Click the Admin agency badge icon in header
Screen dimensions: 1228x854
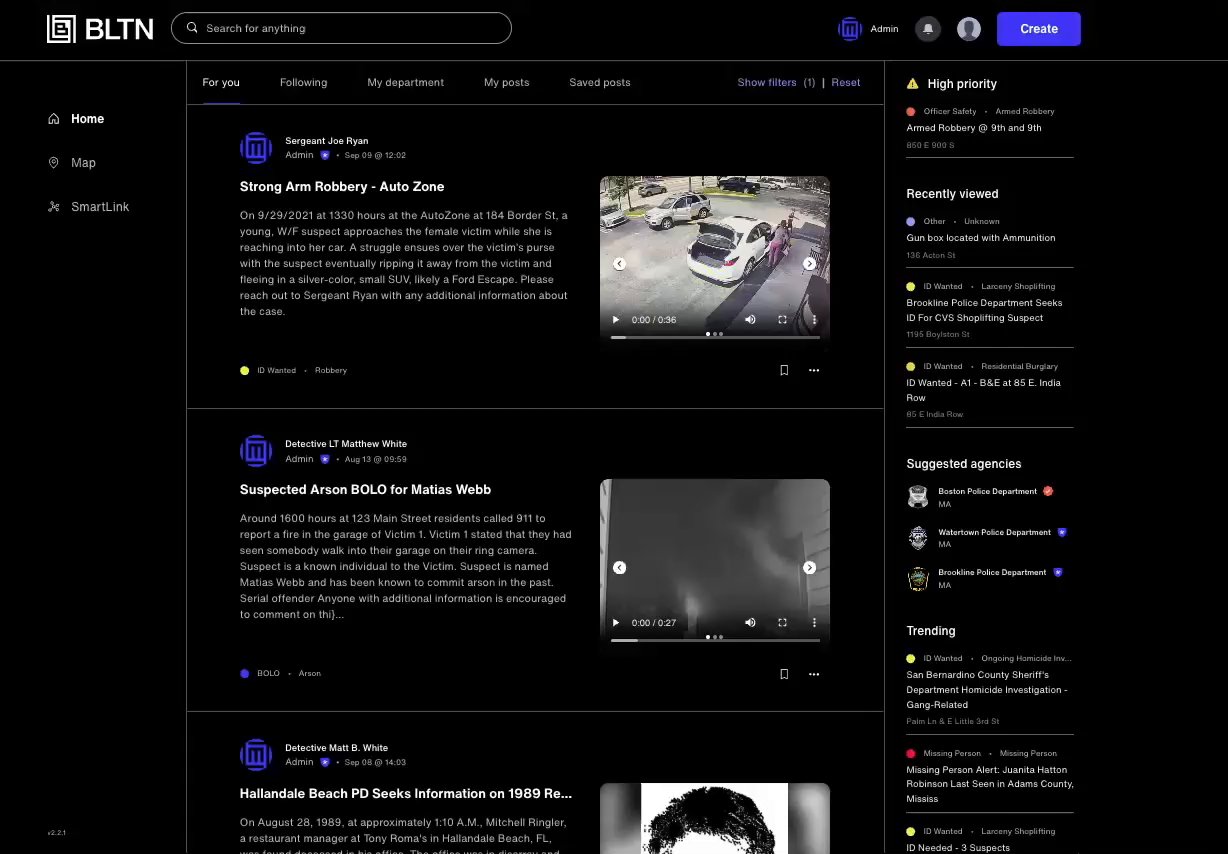[850, 29]
